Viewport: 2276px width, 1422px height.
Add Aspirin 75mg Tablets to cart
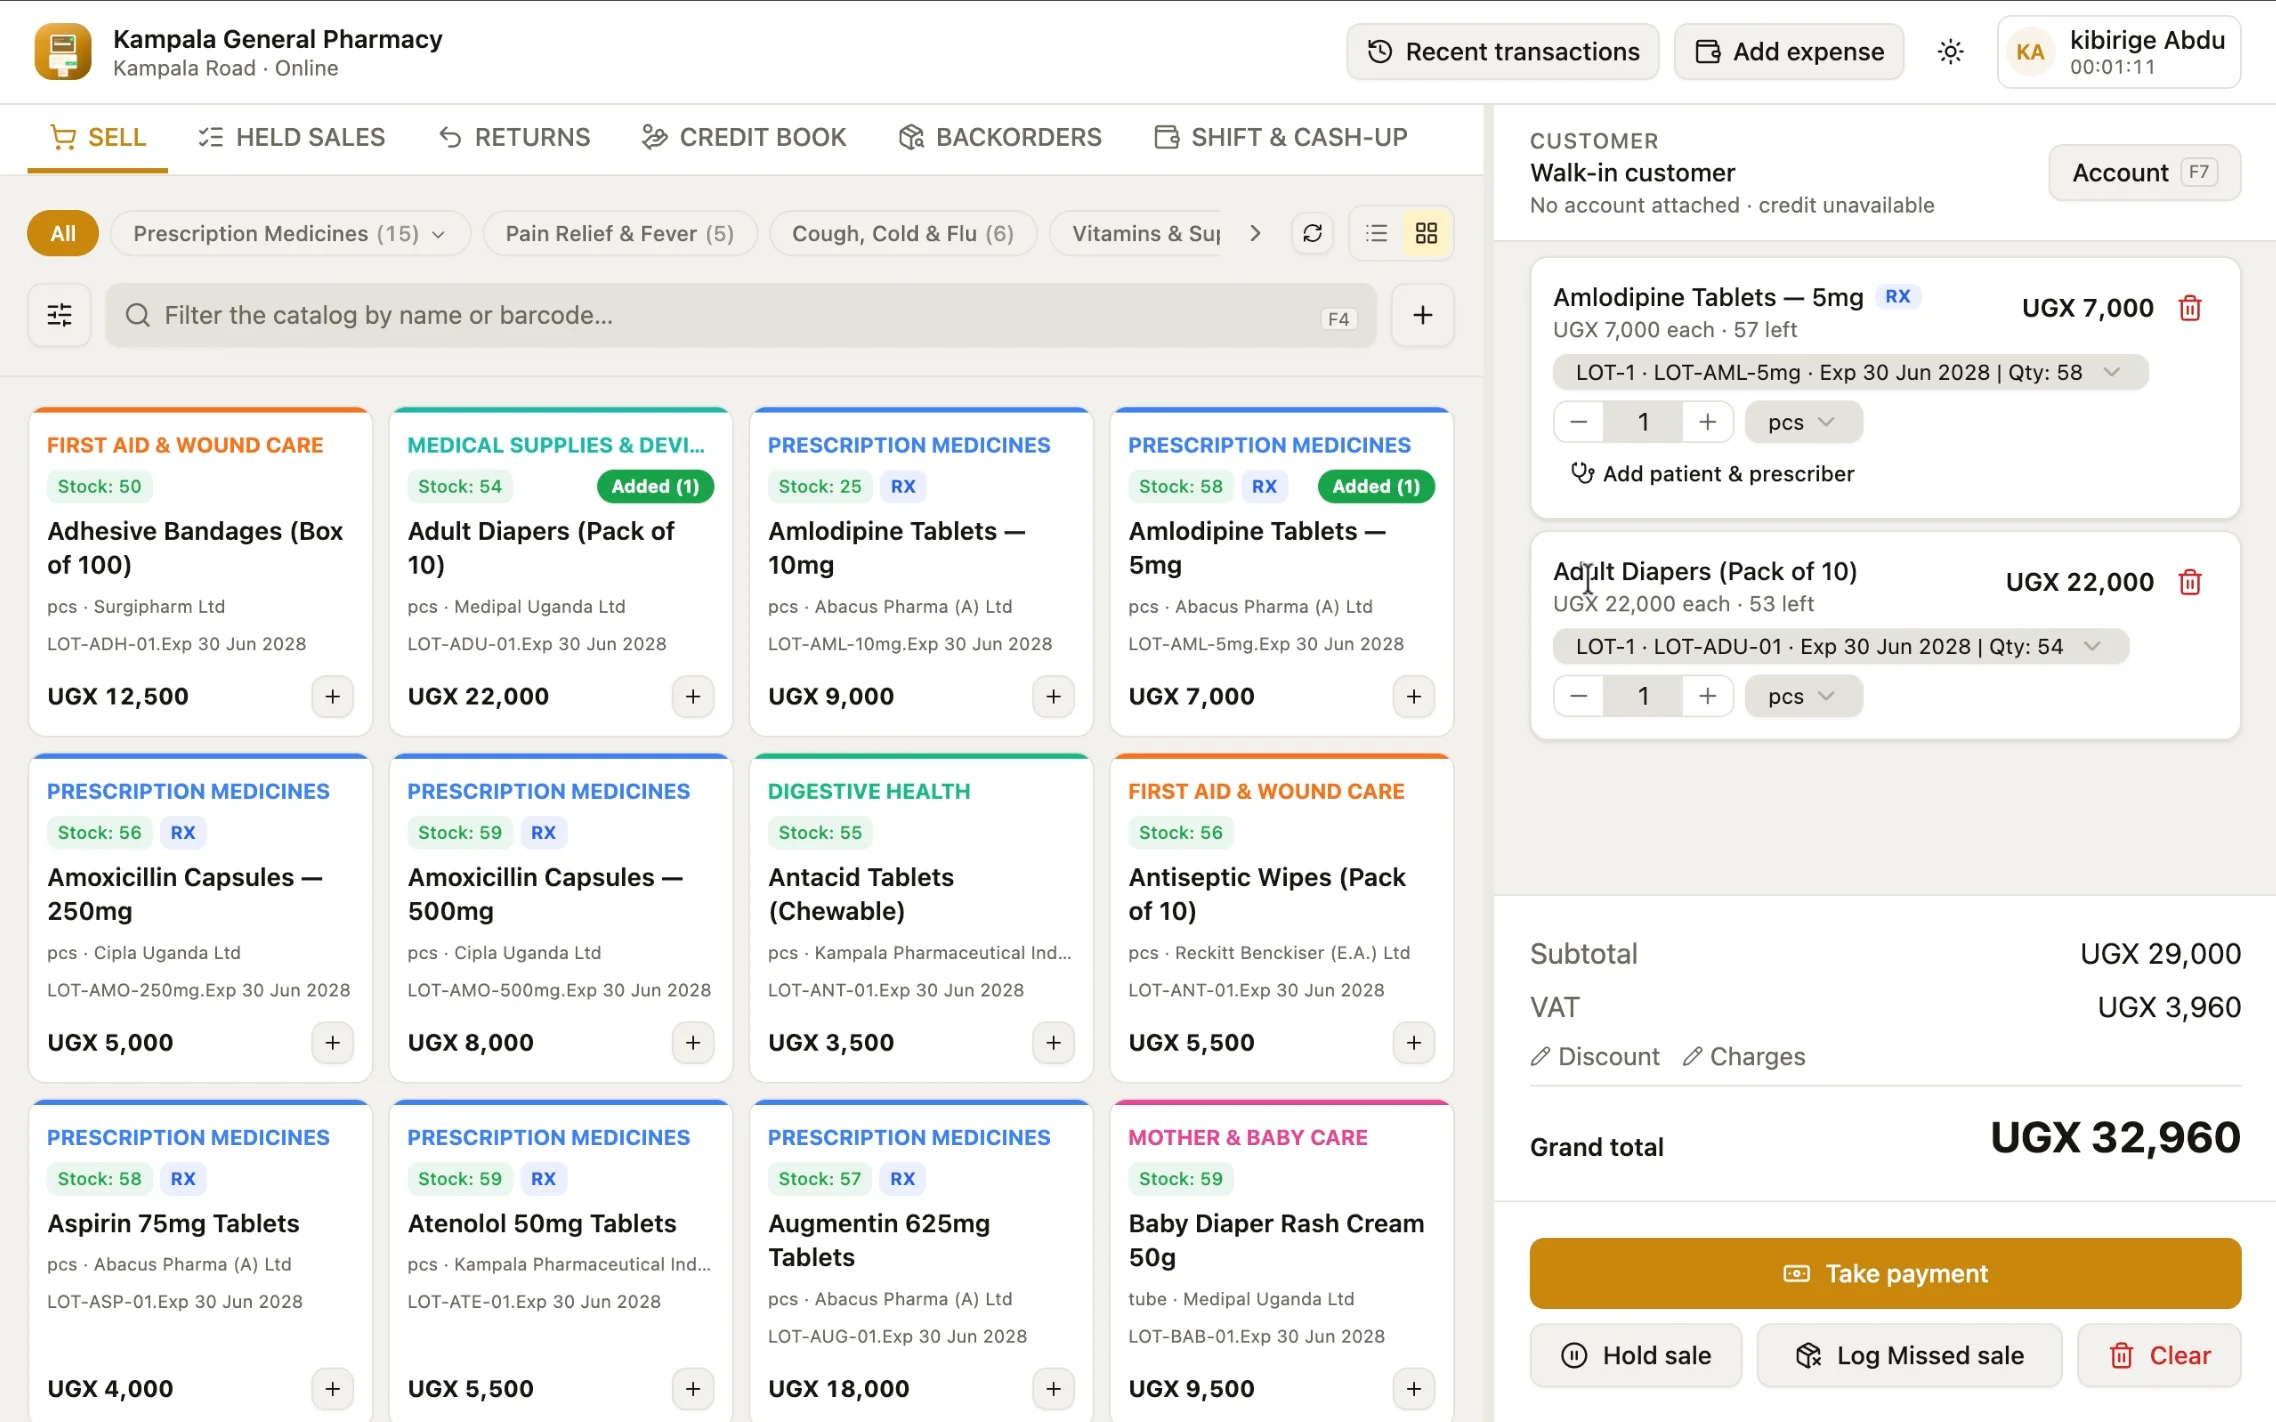(x=333, y=1388)
